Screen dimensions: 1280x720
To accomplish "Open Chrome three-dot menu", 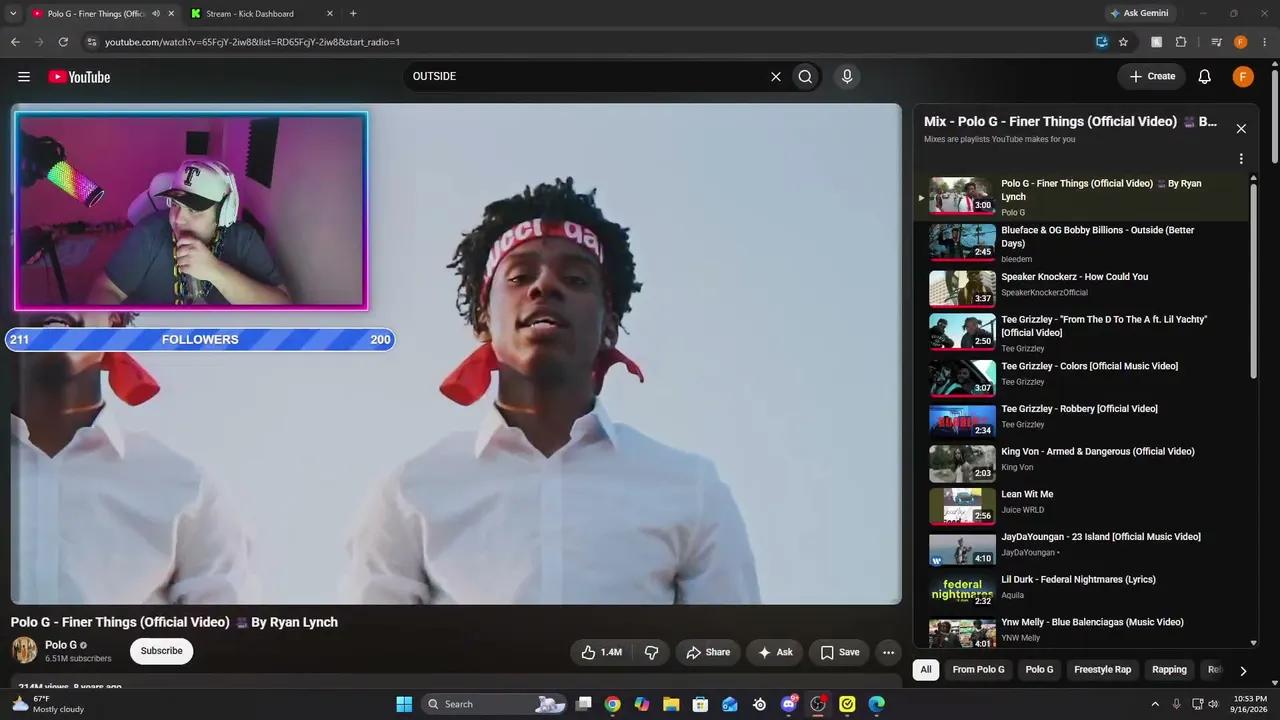I will coord(1265,42).
